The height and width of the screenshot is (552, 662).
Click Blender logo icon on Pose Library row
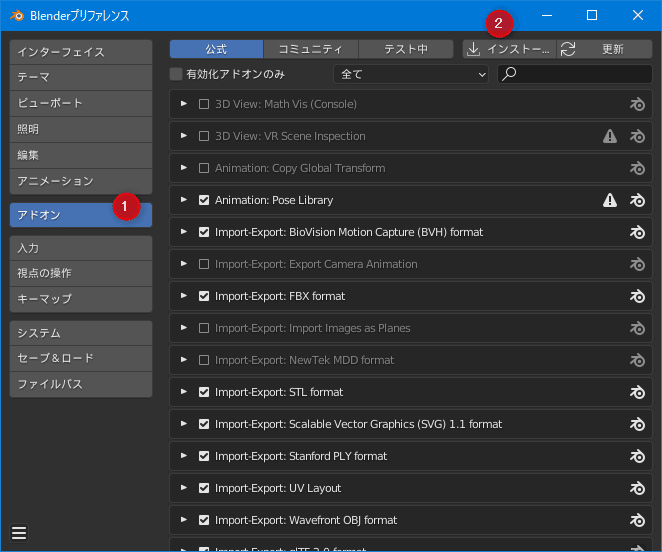637,200
